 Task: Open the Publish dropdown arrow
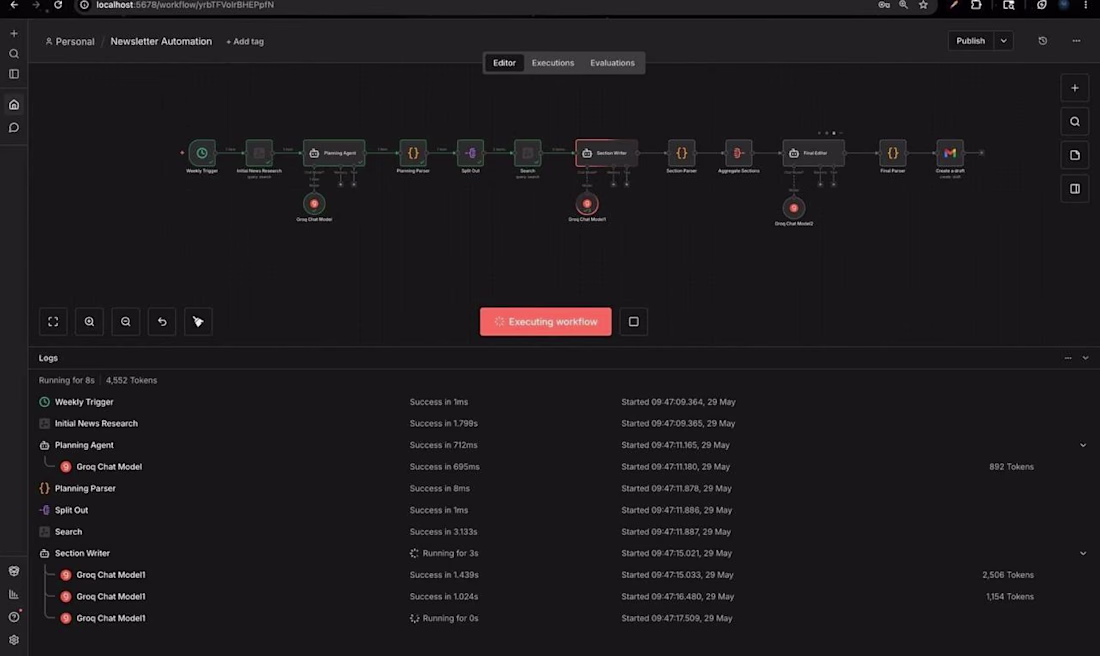1004,41
